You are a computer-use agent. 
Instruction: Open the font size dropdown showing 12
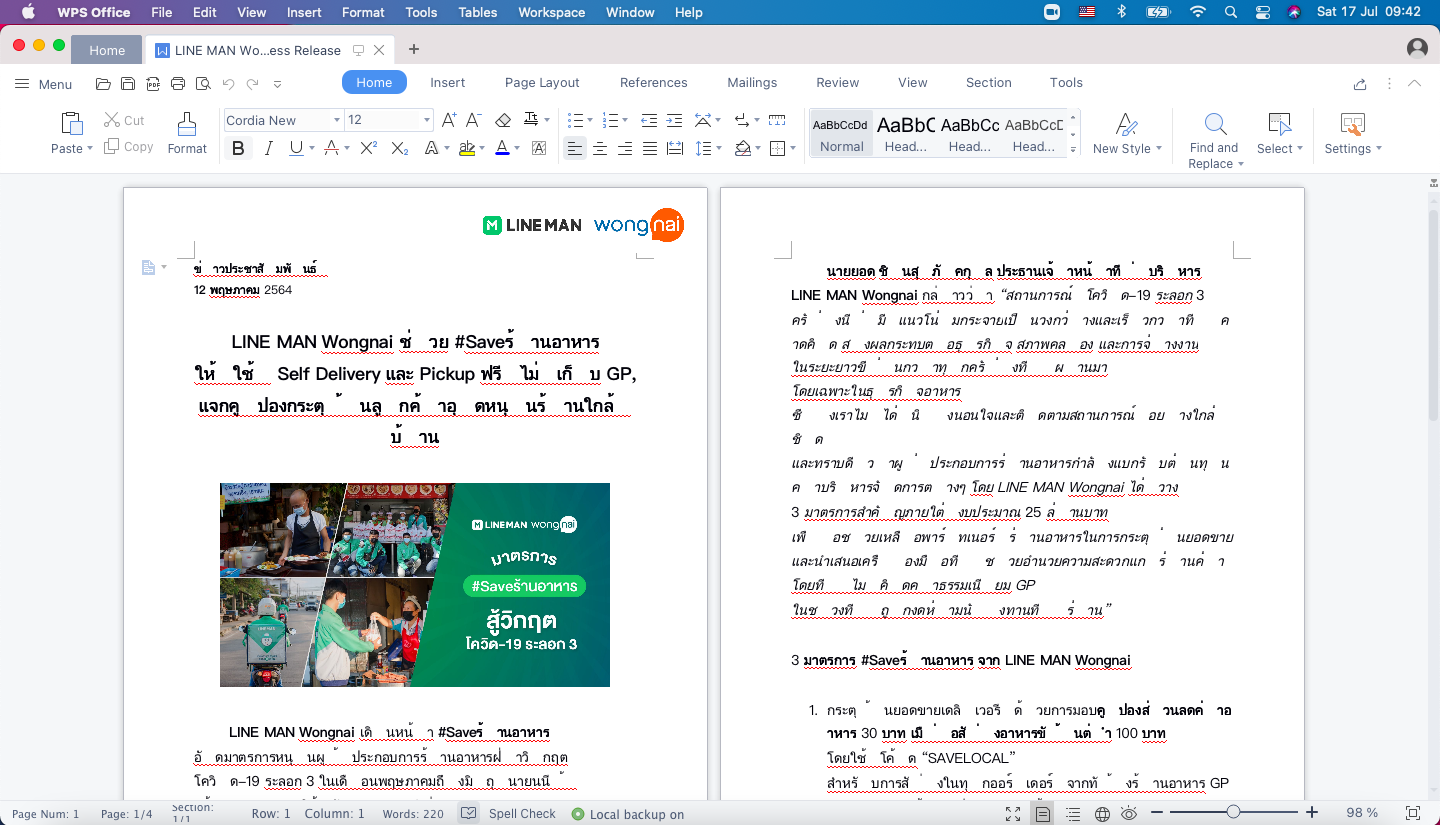(x=427, y=120)
